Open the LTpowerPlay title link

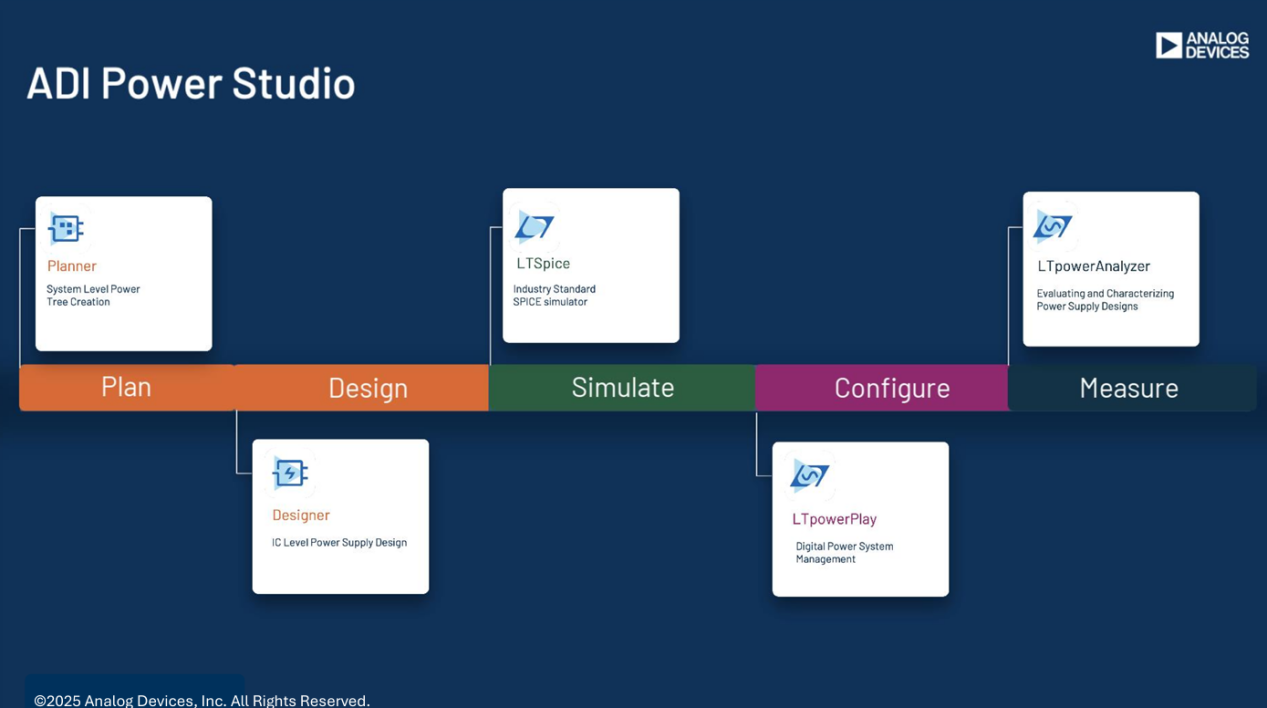click(834, 519)
